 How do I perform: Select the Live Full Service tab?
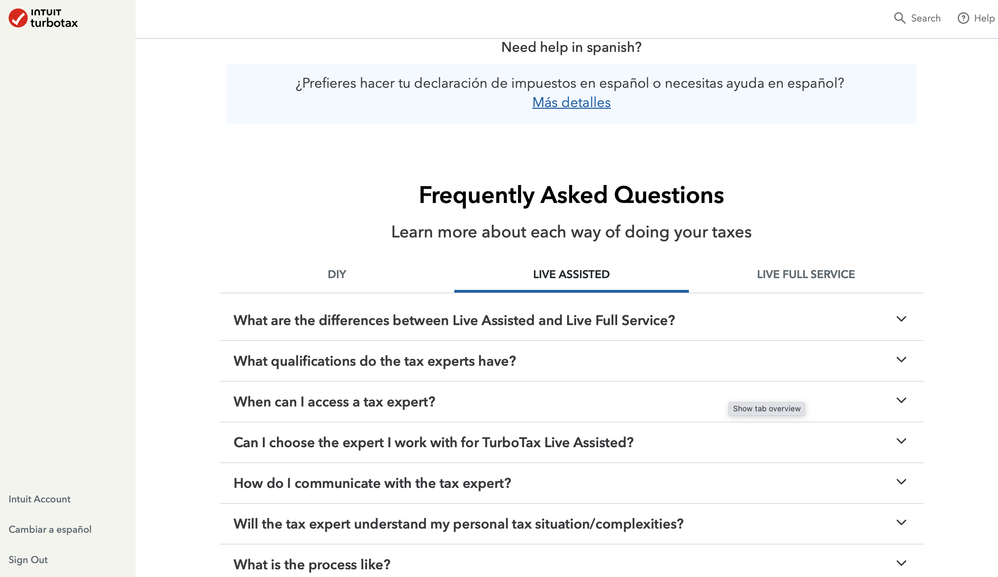click(806, 274)
